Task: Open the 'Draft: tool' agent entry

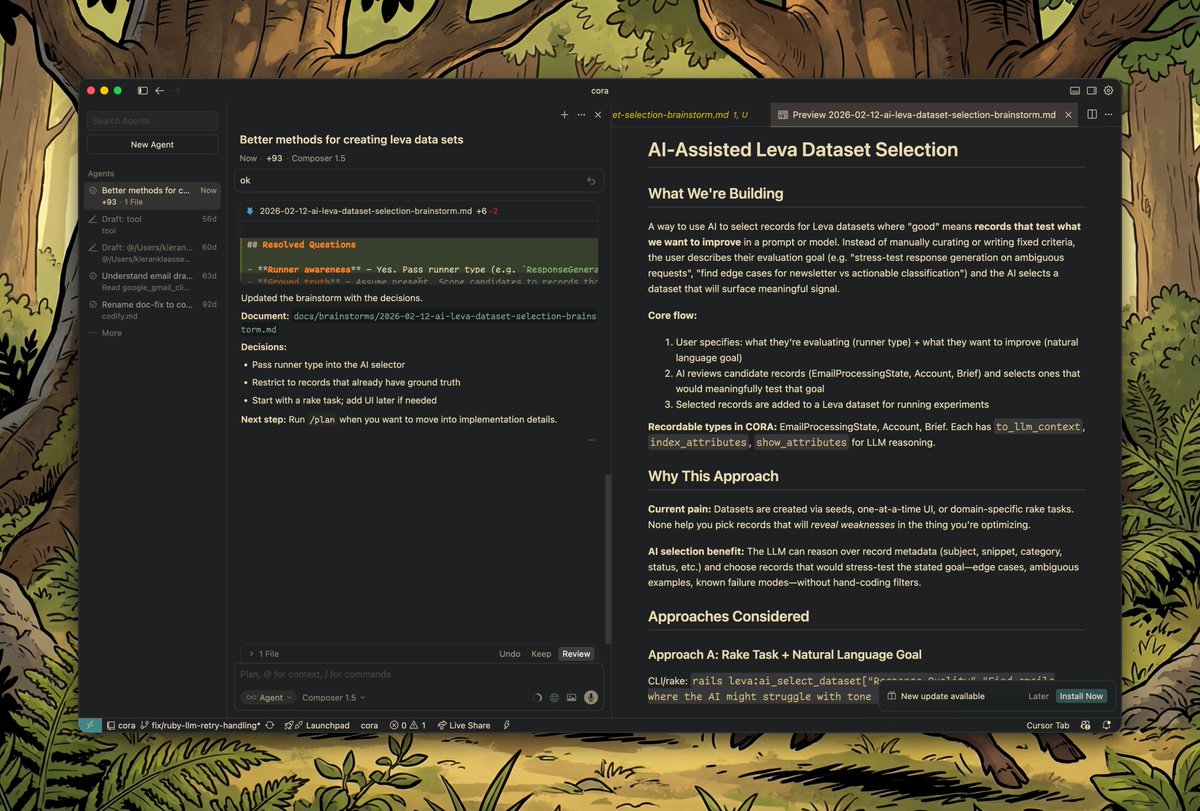Action: (152, 224)
